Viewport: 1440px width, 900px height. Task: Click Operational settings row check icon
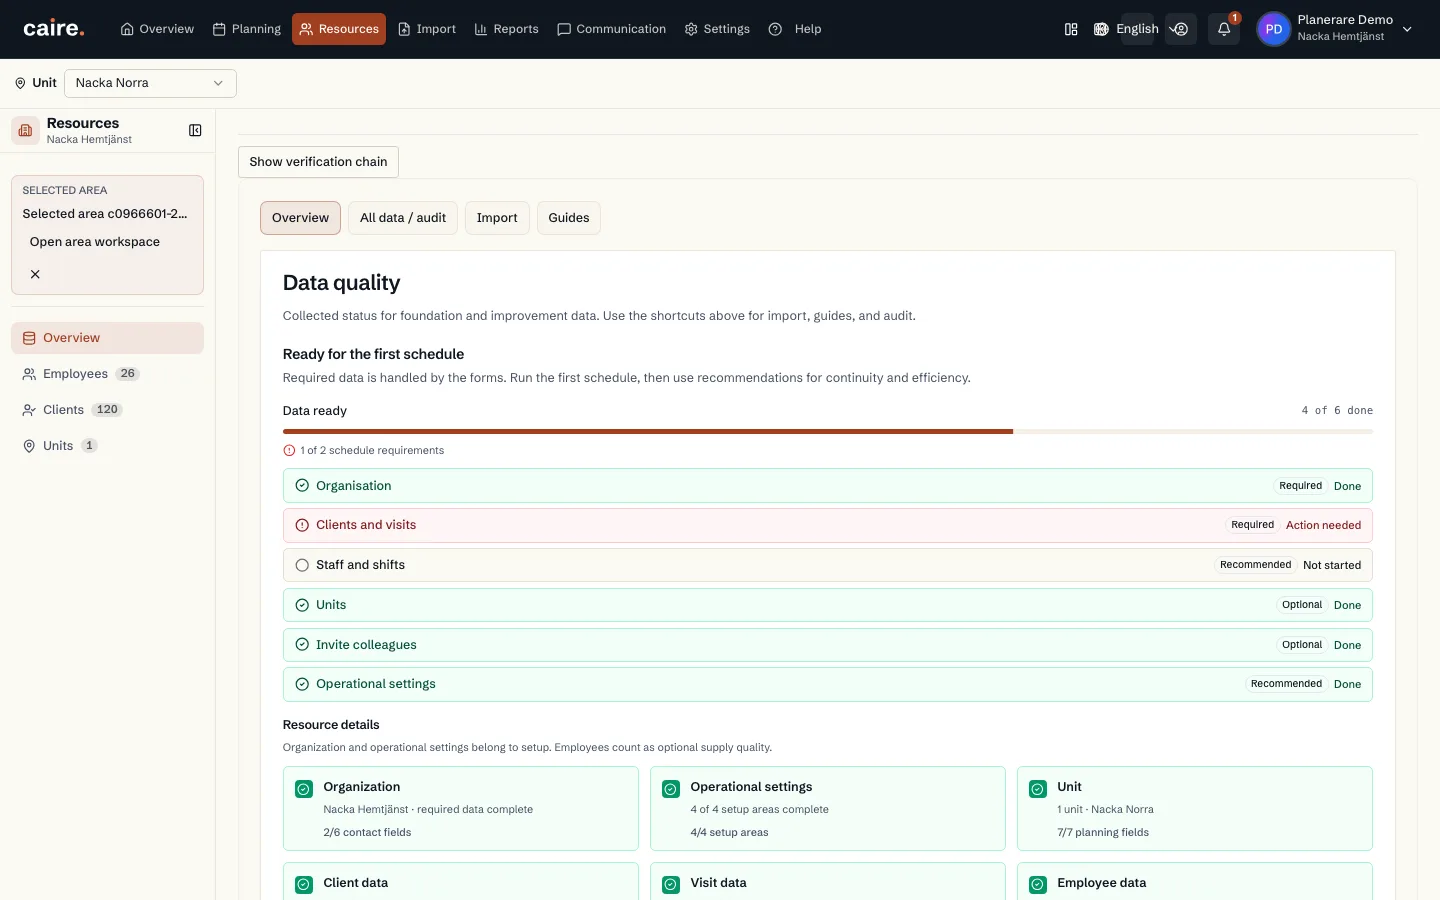[x=302, y=684]
